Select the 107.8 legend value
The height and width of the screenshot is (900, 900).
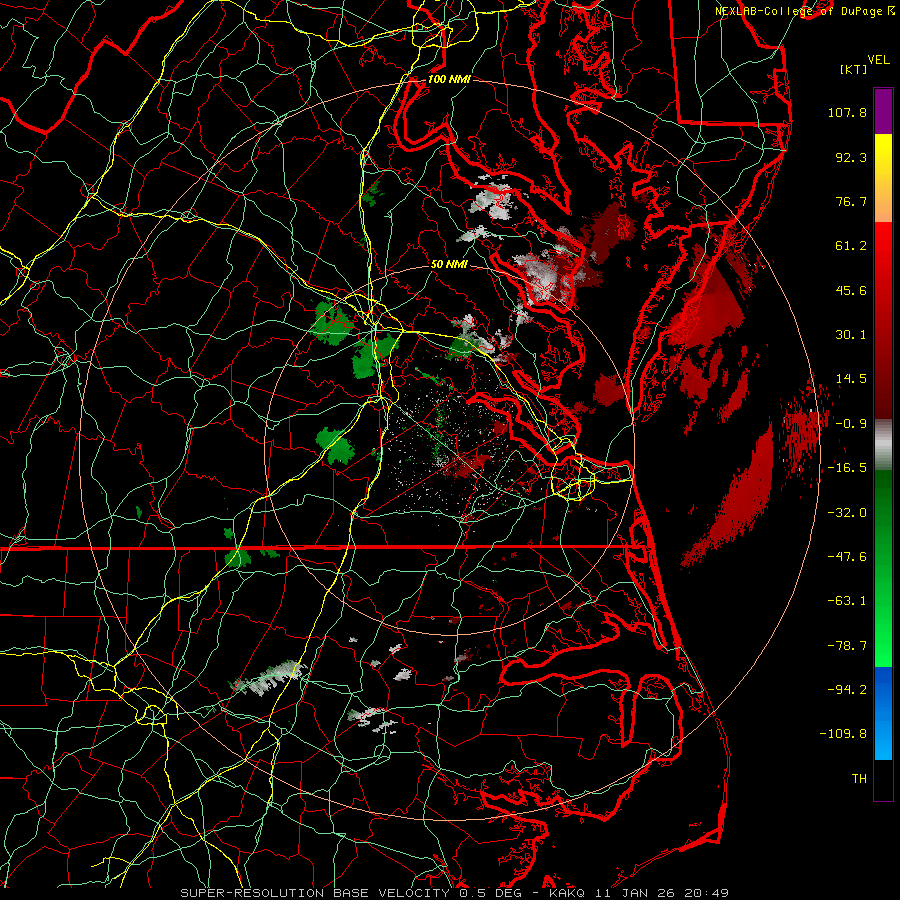tap(847, 112)
